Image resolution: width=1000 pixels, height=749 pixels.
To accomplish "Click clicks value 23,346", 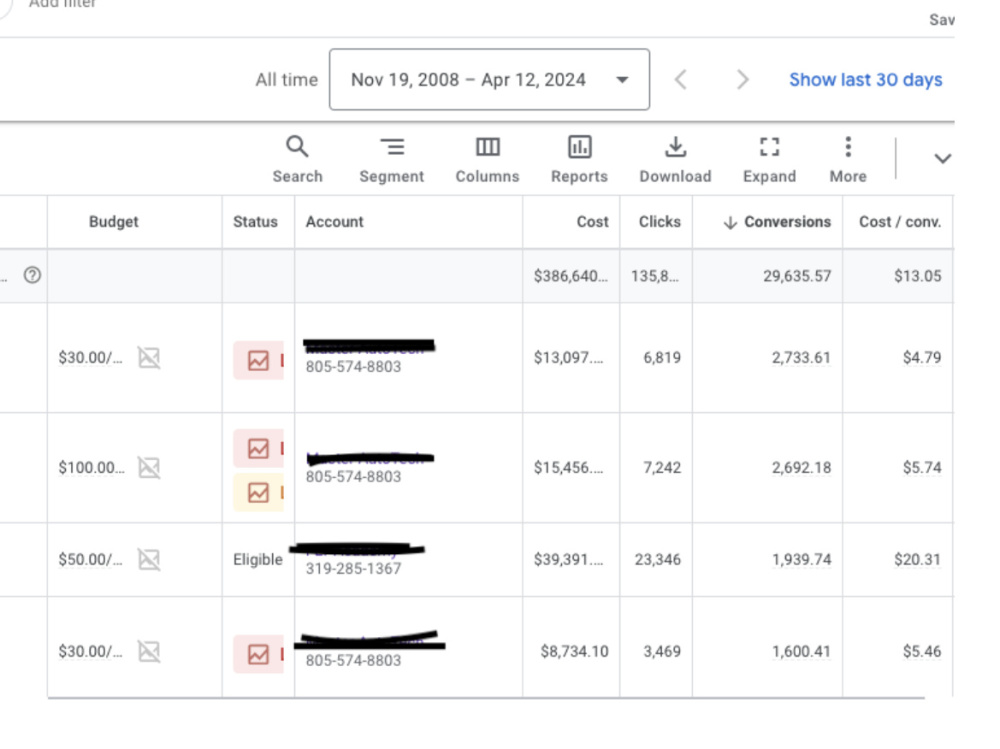I will [658, 560].
